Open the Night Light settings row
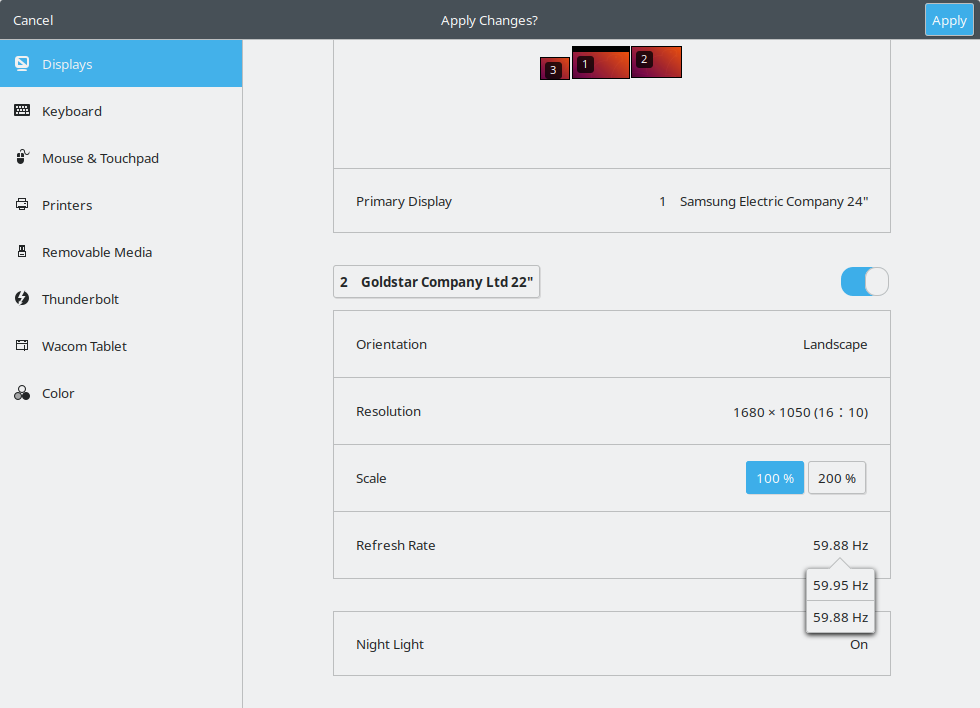The width and height of the screenshot is (980, 708). 612,644
